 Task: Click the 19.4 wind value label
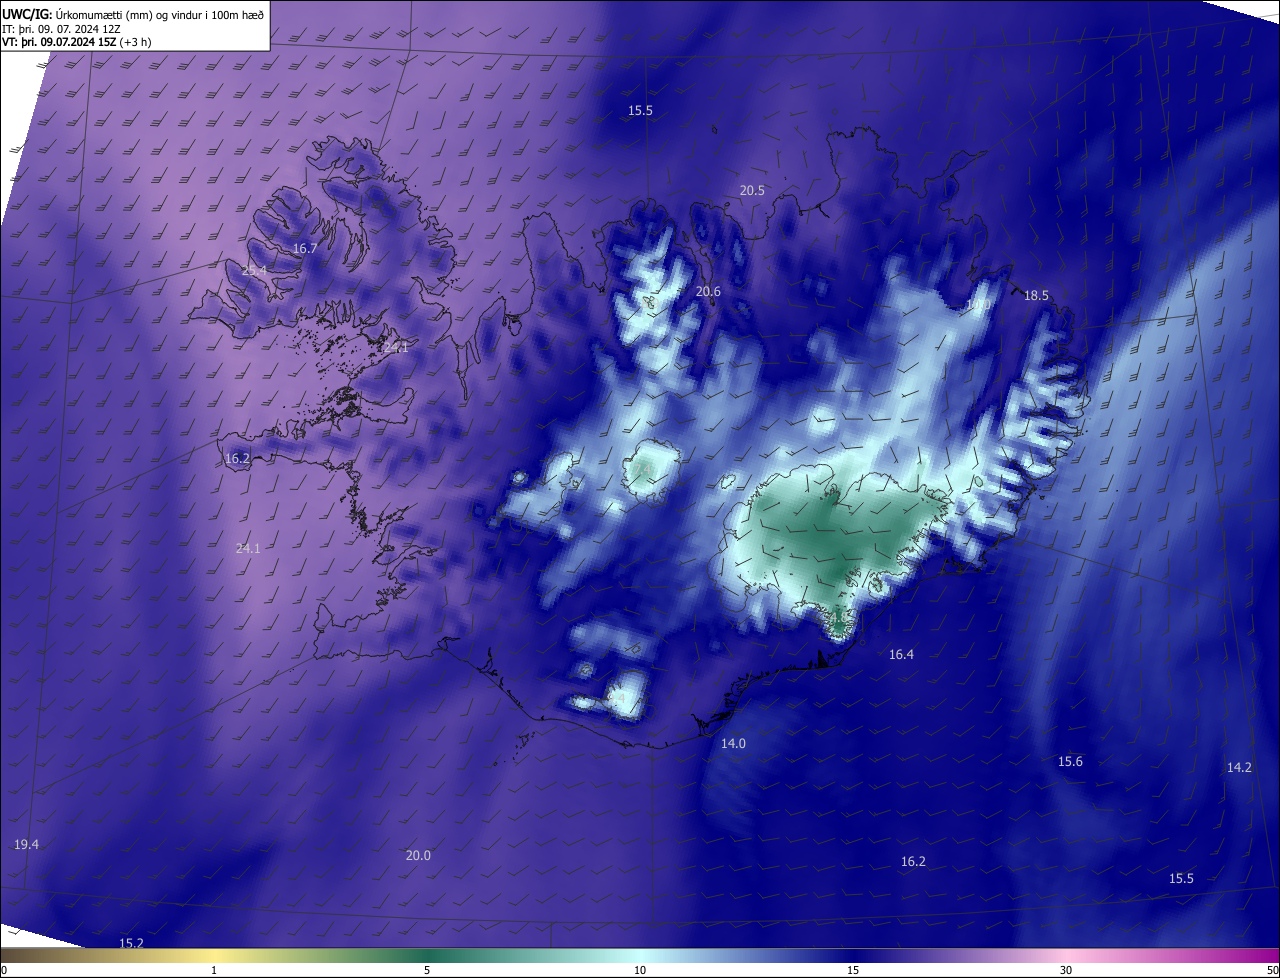(26, 844)
